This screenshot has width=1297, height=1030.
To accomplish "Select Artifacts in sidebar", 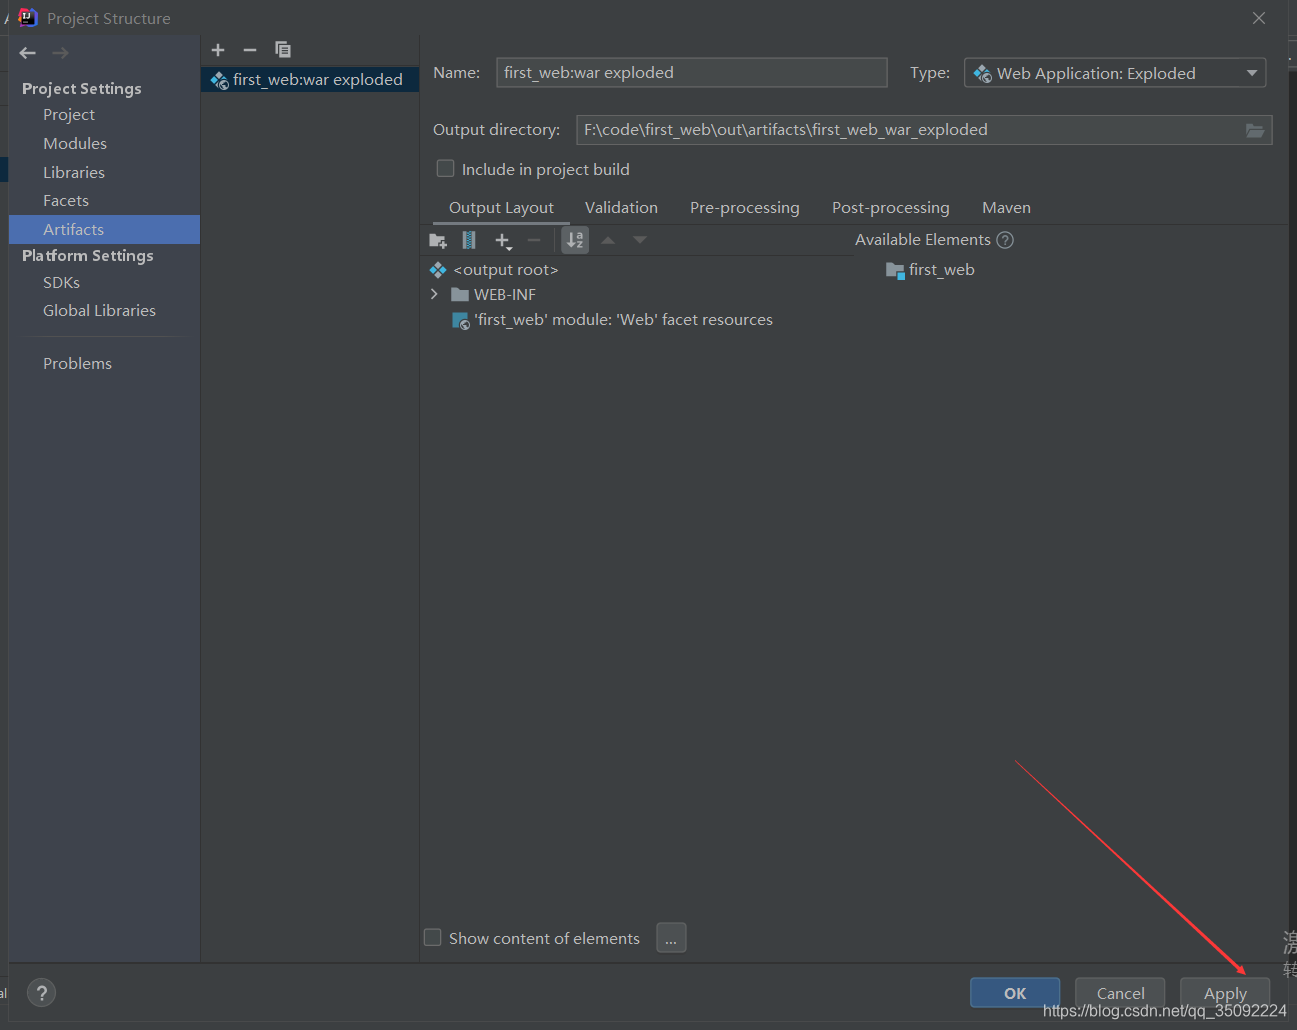I will coord(104,229).
